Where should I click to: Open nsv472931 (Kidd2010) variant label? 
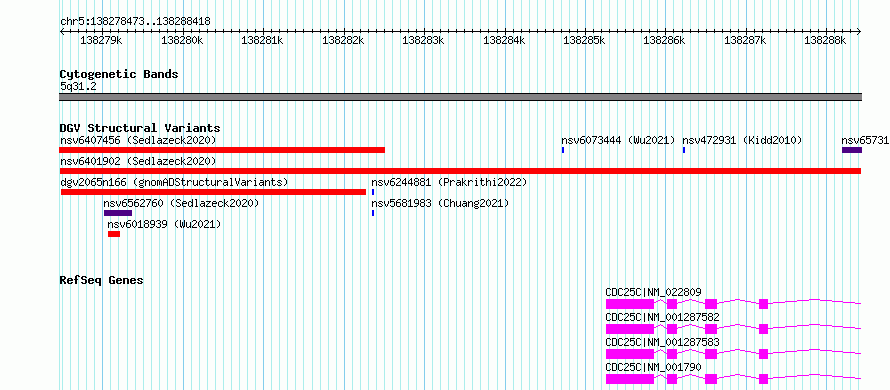pyautogui.click(x=742, y=140)
